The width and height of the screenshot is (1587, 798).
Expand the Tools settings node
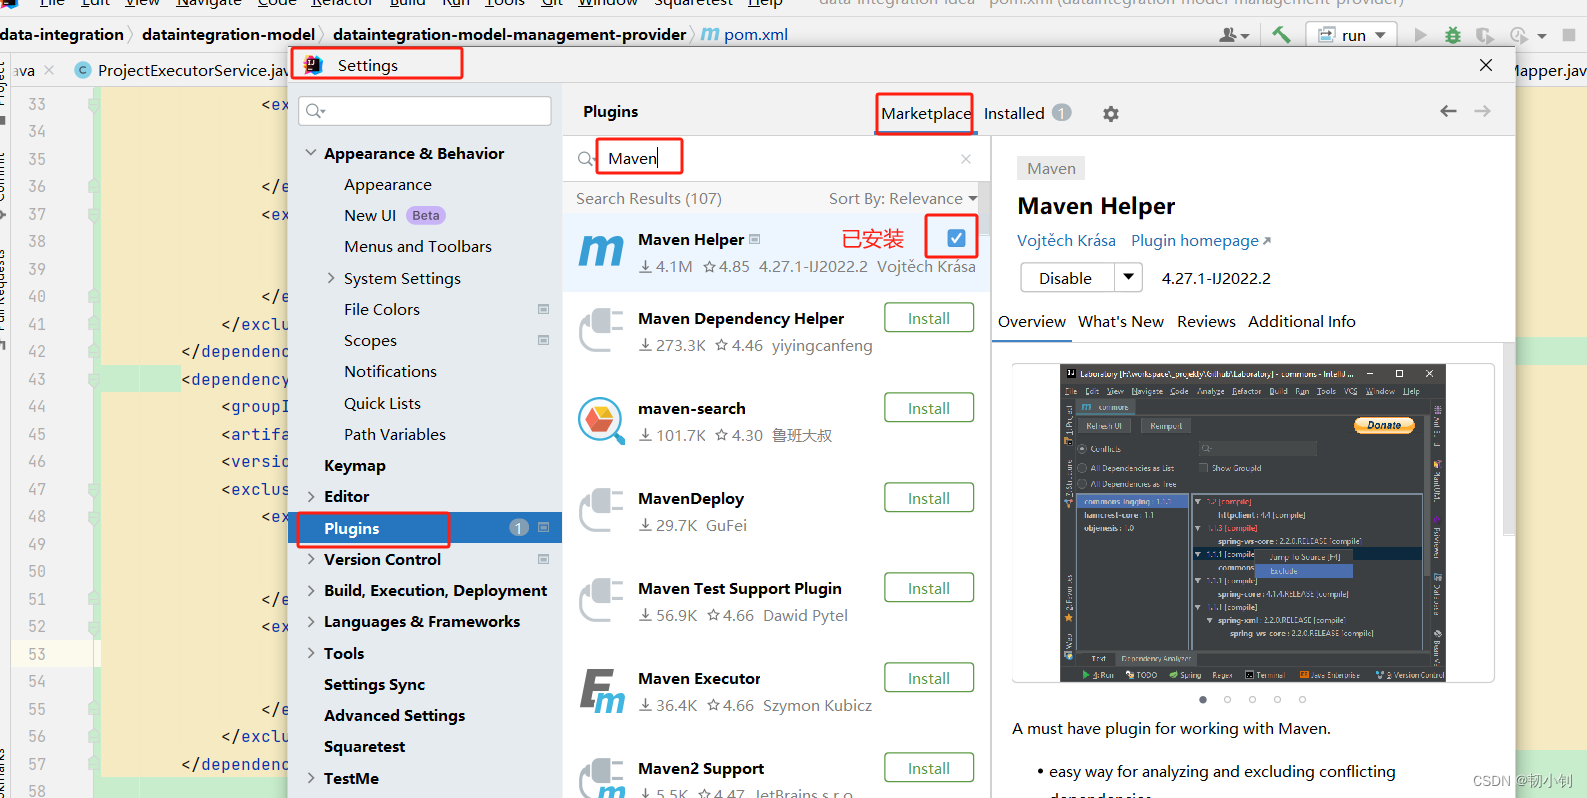(x=311, y=653)
